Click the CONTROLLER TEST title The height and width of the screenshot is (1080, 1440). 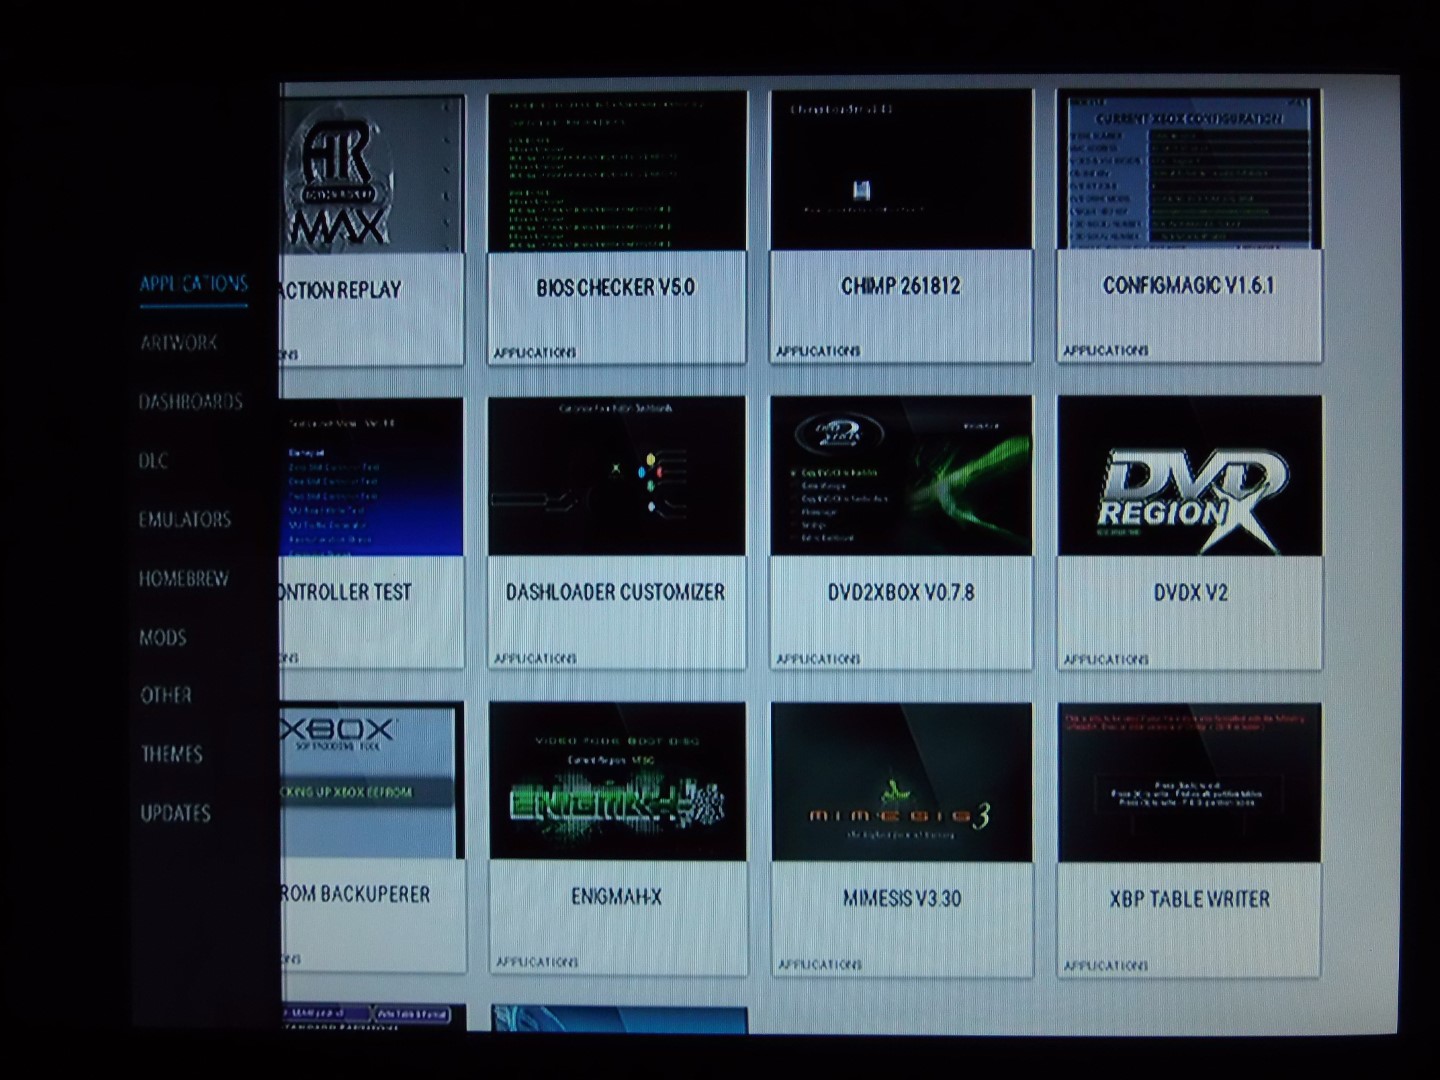347,592
